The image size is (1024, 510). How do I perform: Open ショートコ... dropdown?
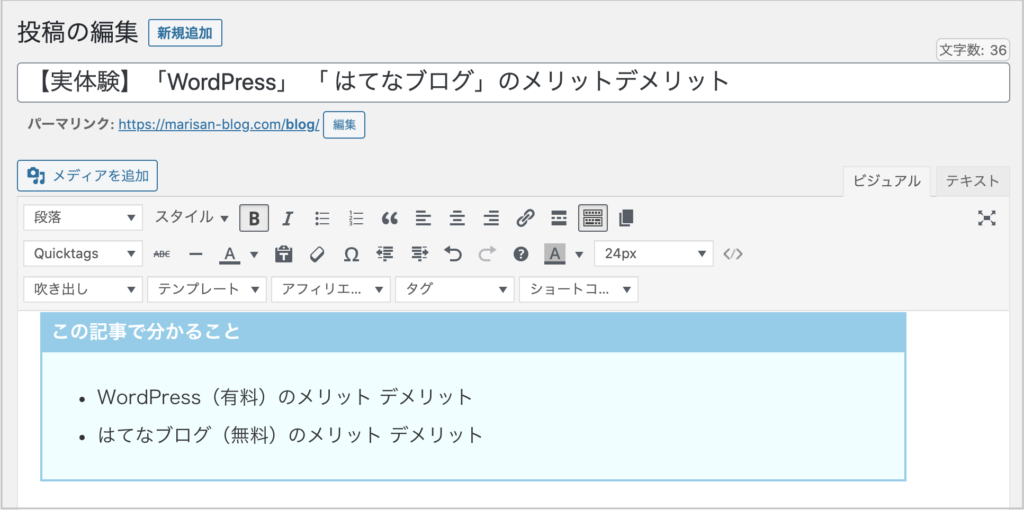coord(579,289)
